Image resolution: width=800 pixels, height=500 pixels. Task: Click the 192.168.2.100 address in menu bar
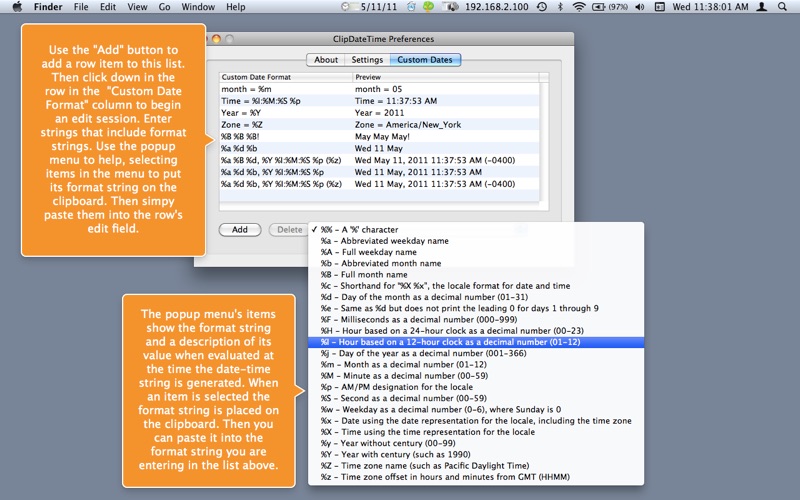pyautogui.click(x=496, y=7)
